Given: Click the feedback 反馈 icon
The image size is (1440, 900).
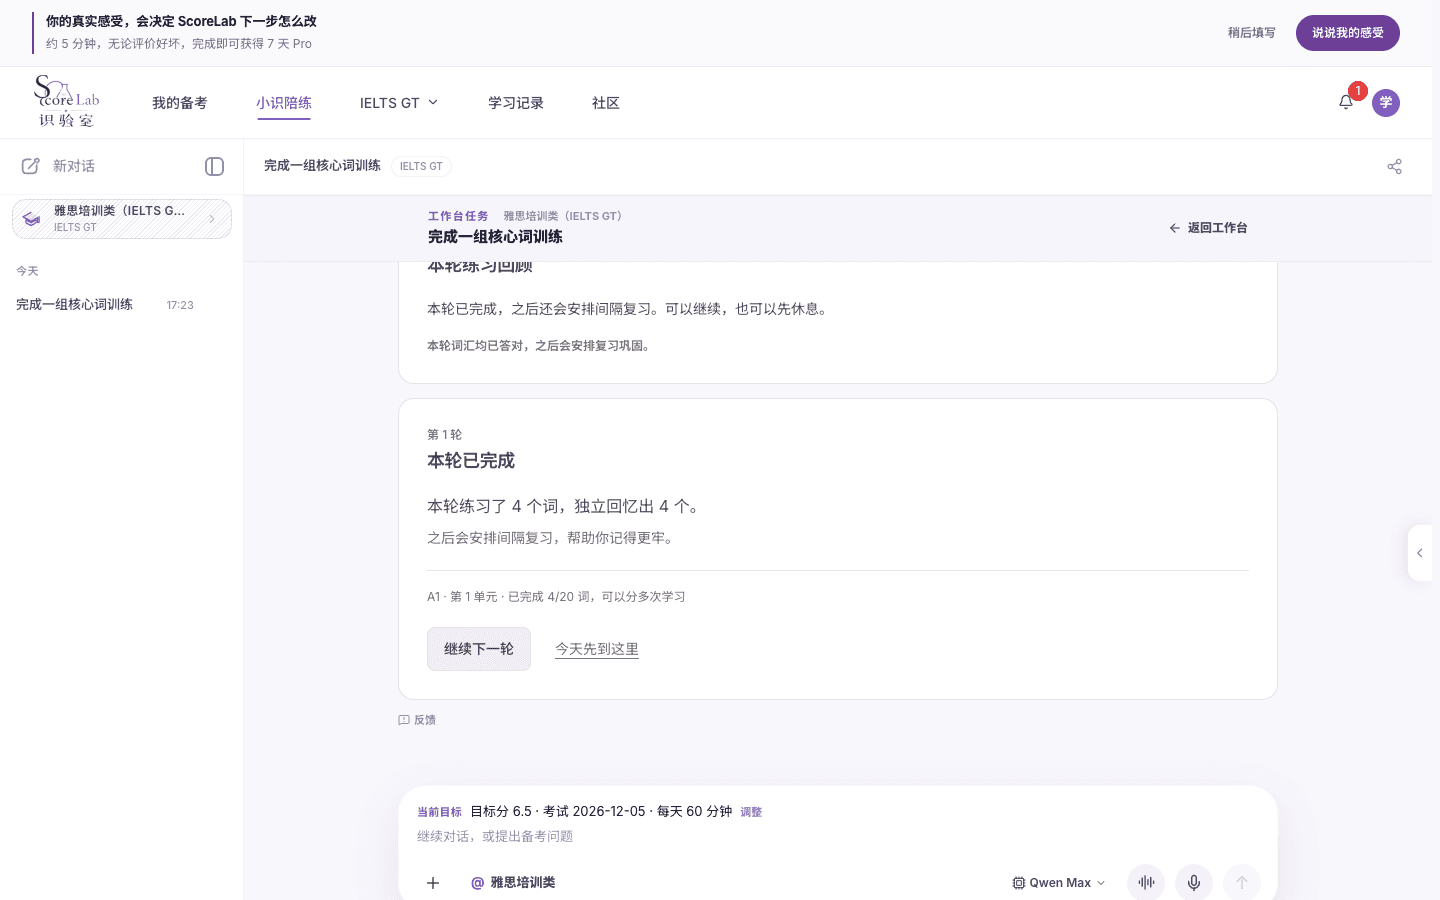Looking at the screenshot, I should click(x=404, y=720).
